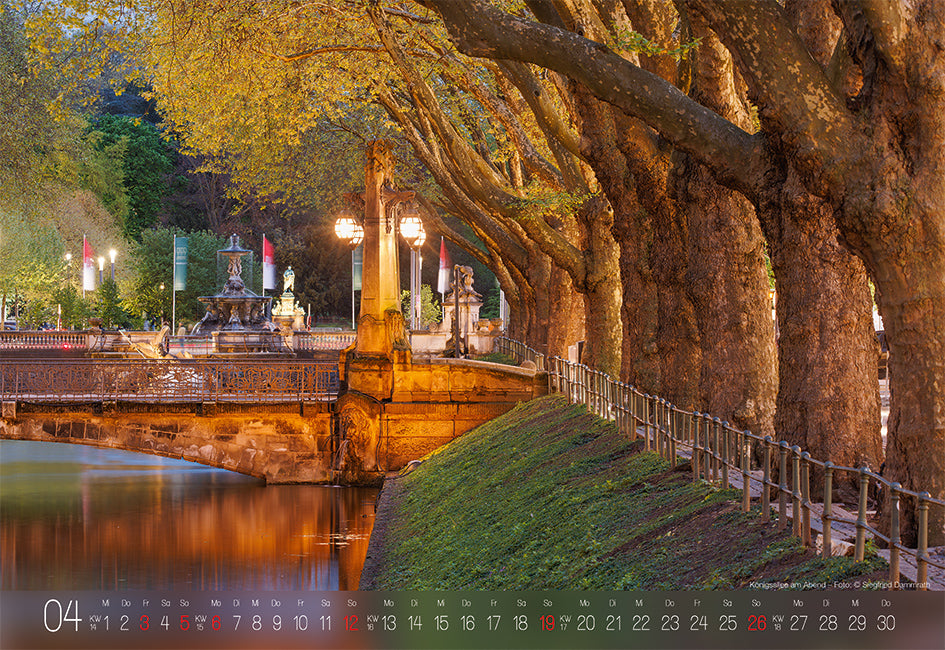Select red Monday date 6
Screen dimensions: 945x650
click(215, 622)
